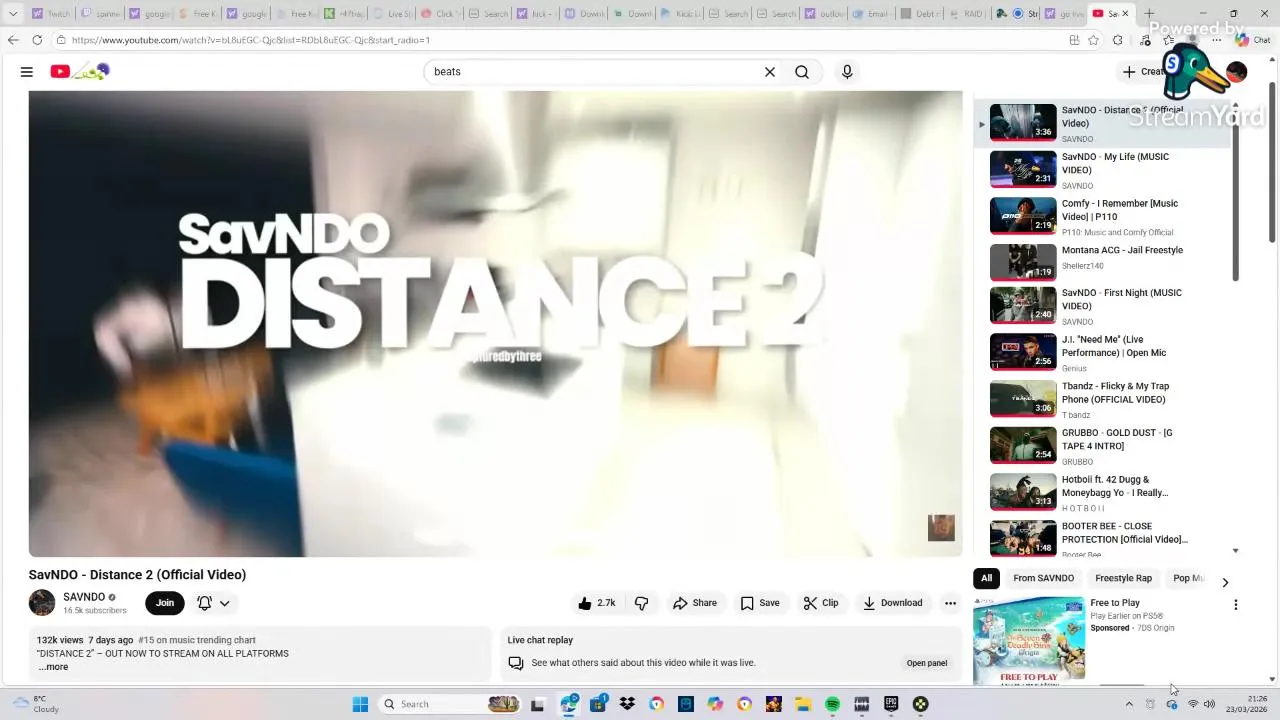Open Spotify from the taskbar
The width and height of the screenshot is (1280, 720).
tap(832, 704)
